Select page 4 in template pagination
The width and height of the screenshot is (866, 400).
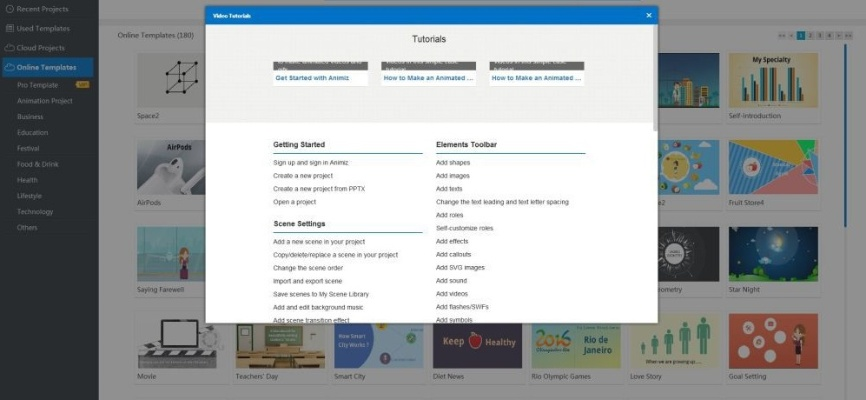[830, 36]
